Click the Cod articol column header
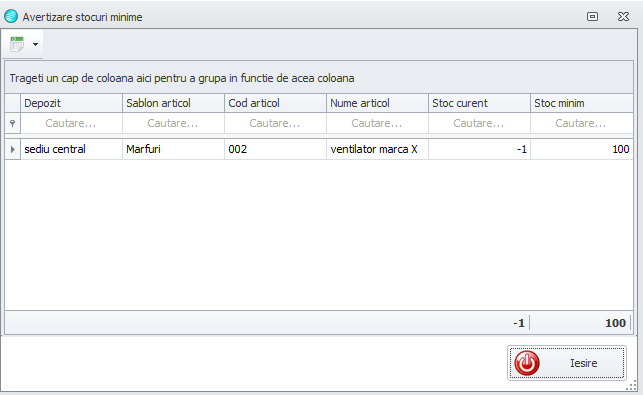Viewport: 643px width, 395px height. tap(276, 103)
